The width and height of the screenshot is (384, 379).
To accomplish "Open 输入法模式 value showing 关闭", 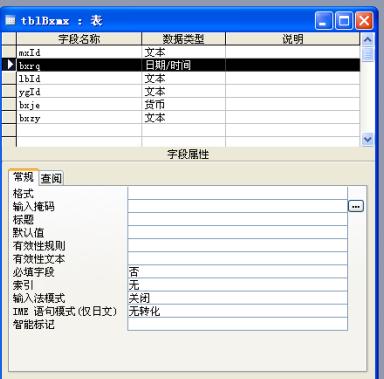I will click(237, 298).
